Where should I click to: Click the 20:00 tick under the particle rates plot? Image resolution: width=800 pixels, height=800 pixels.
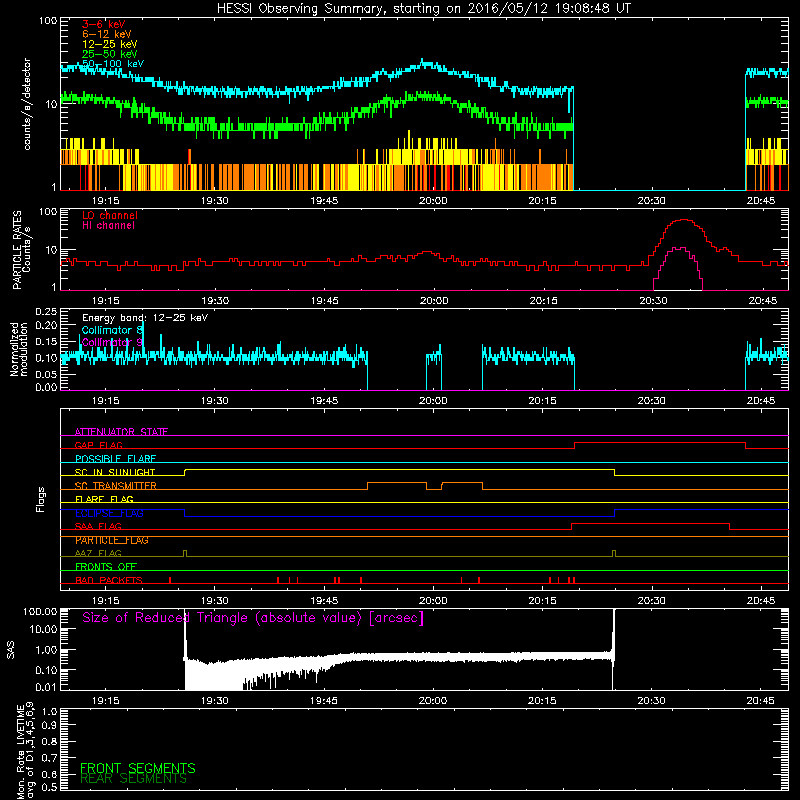click(x=434, y=301)
